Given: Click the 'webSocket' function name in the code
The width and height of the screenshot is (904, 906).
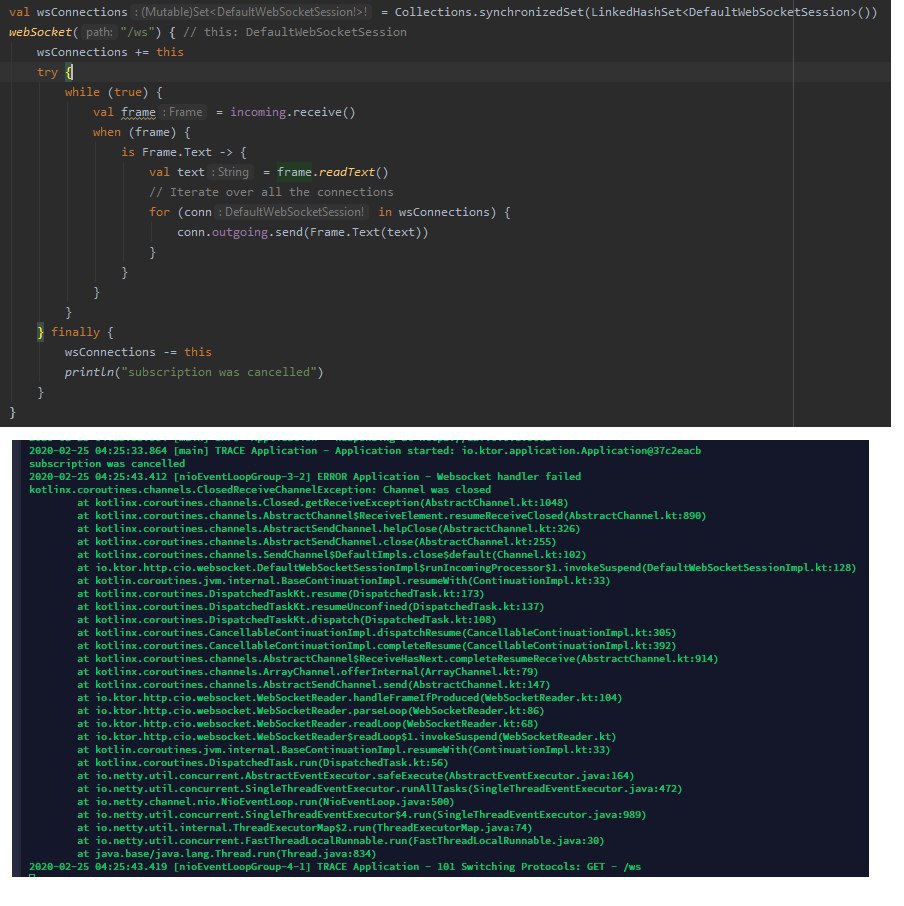Looking at the screenshot, I should tap(40, 32).
